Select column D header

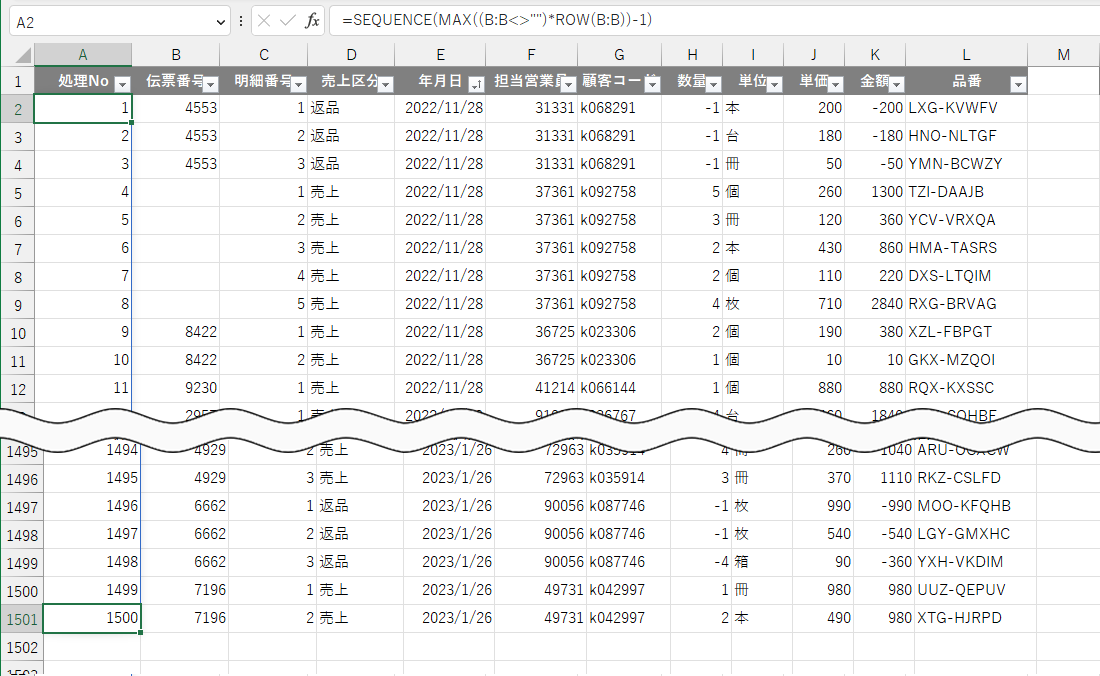point(351,55)
